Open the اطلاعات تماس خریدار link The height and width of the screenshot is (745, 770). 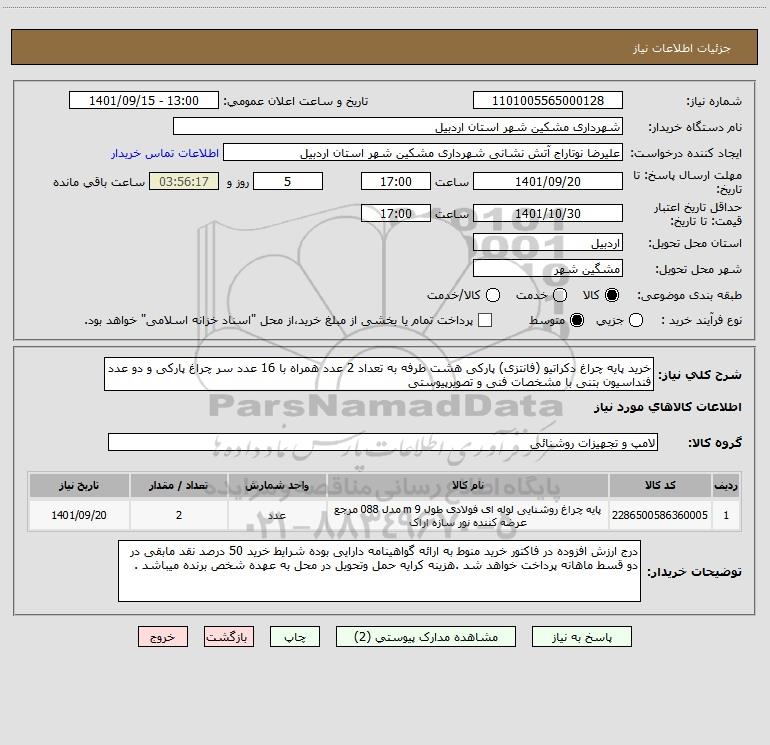pyautogui.click(x=165, y=153)
